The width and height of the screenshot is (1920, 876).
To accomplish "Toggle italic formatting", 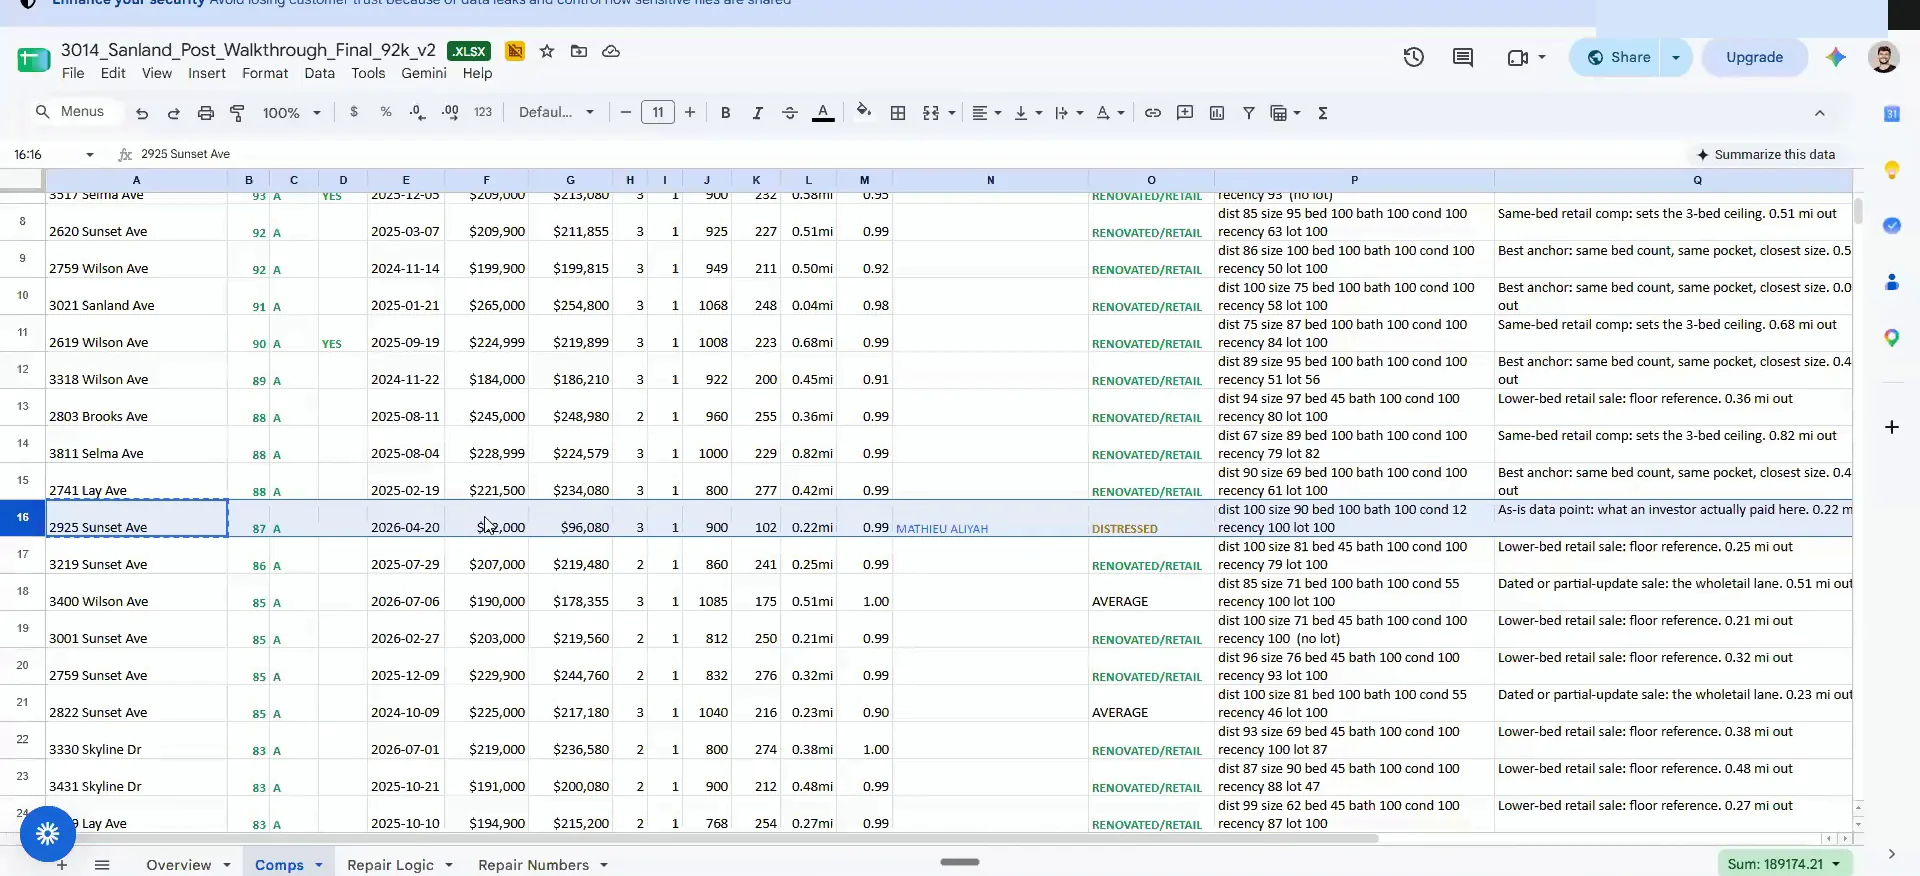I will click(757, 113).
